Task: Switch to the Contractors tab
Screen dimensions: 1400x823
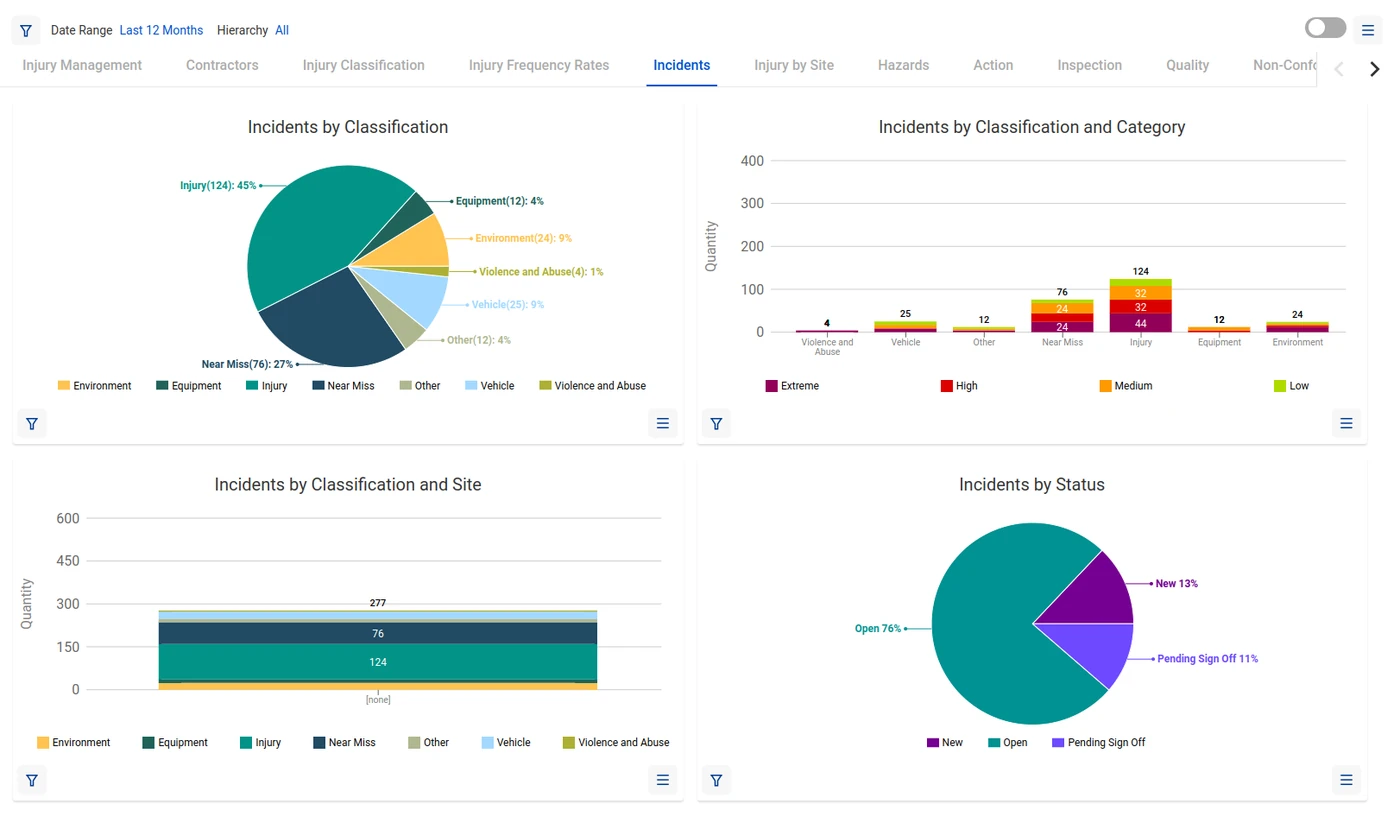Action: (222, 65)
